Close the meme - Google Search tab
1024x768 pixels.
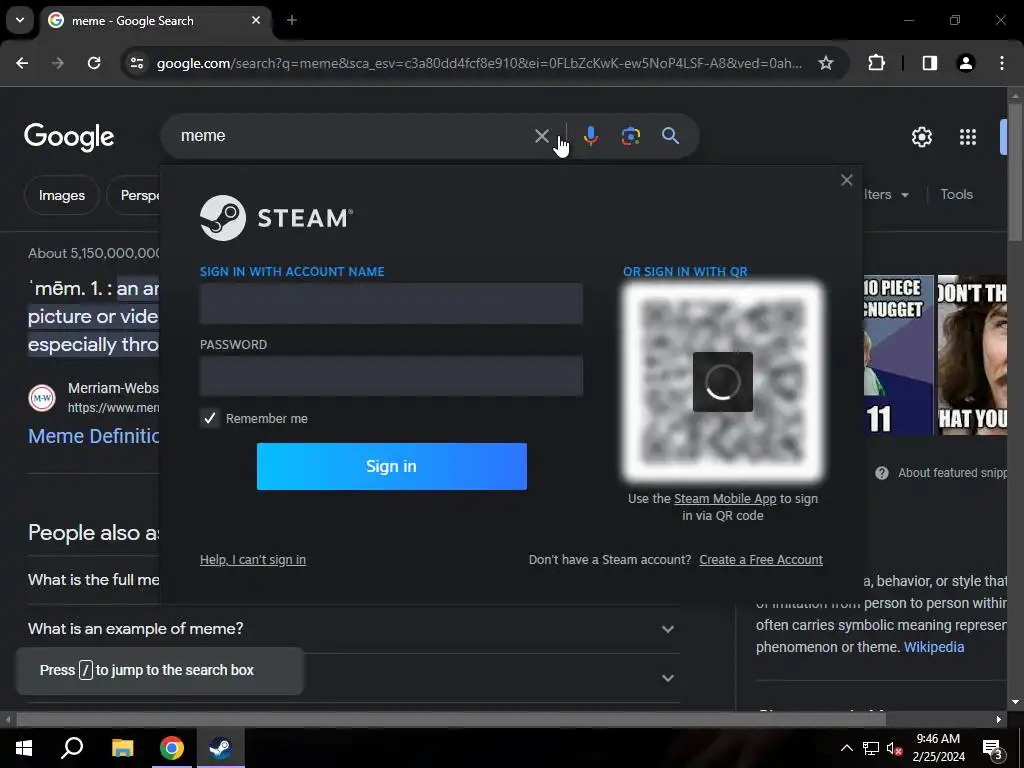coord(256,20)
